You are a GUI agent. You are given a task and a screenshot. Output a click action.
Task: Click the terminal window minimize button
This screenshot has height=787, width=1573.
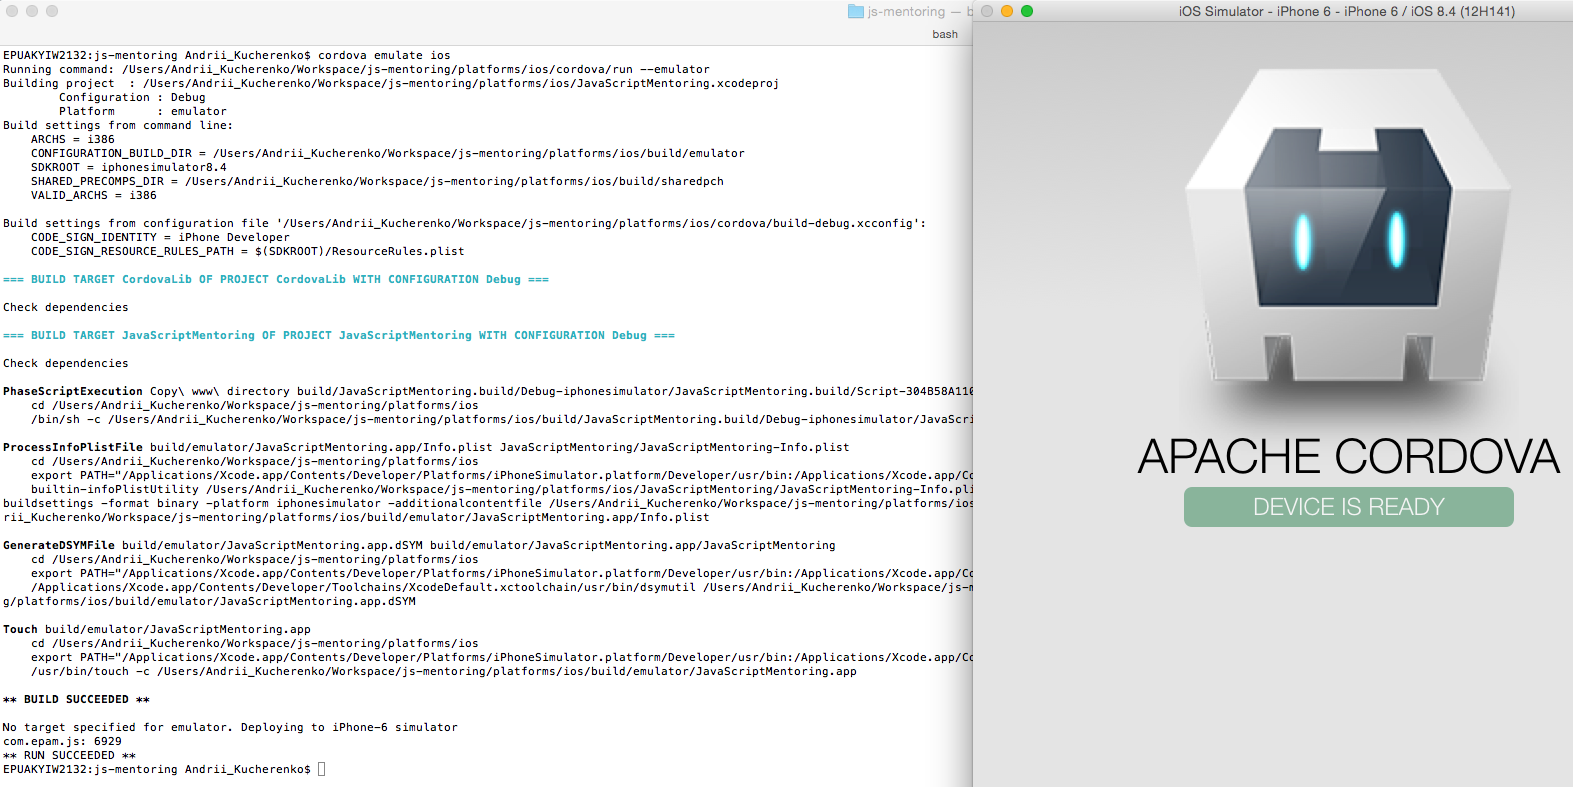pyautogui.click(x=32, y=11)
